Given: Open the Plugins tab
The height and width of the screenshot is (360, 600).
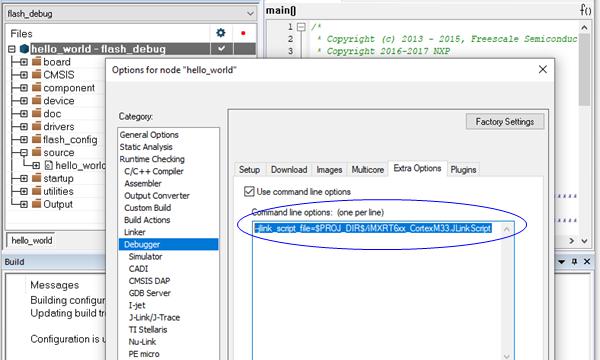Looking at the screenshot, I should 463,169.
